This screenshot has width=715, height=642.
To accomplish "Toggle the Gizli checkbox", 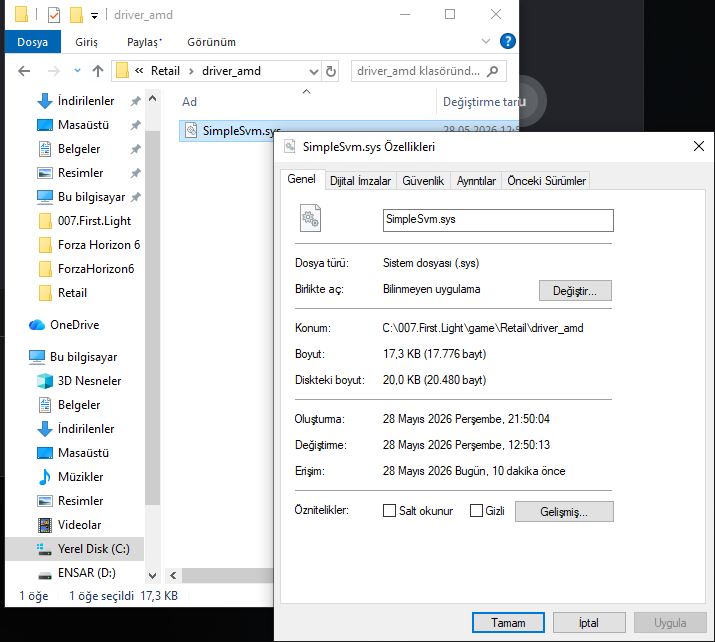I will click(476, 511).
